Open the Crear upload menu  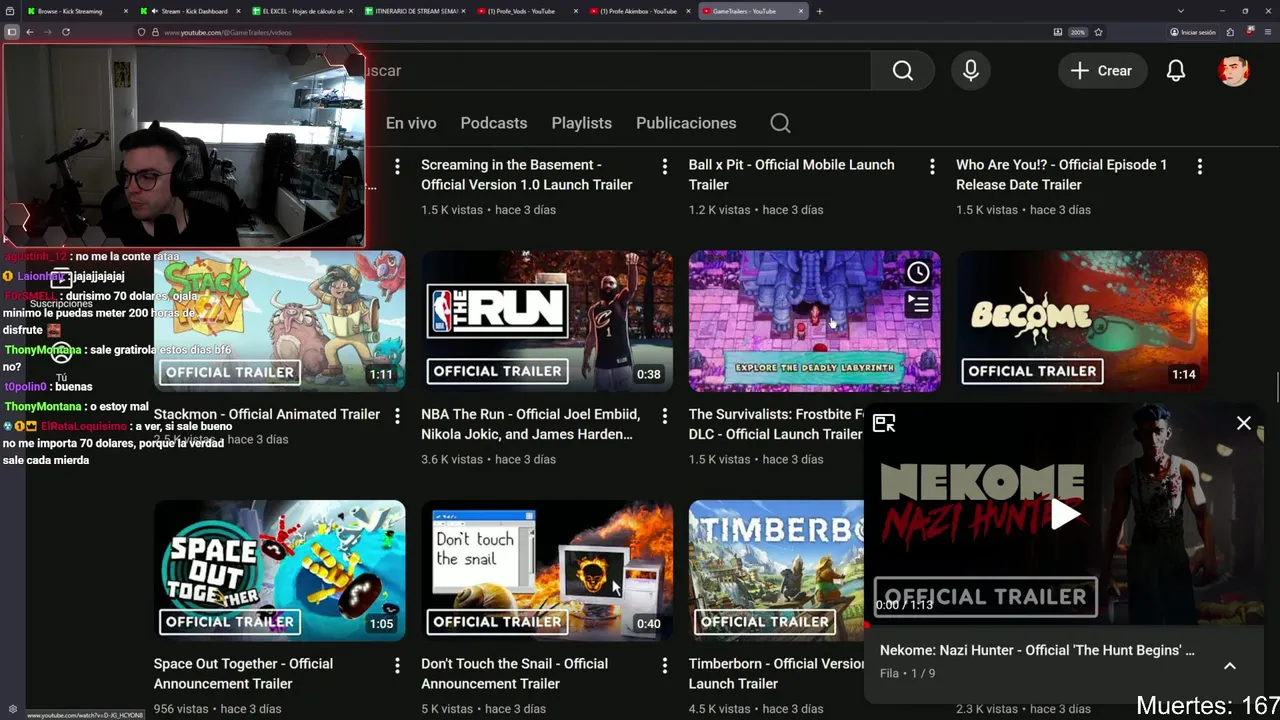(x=1102, y=71)
